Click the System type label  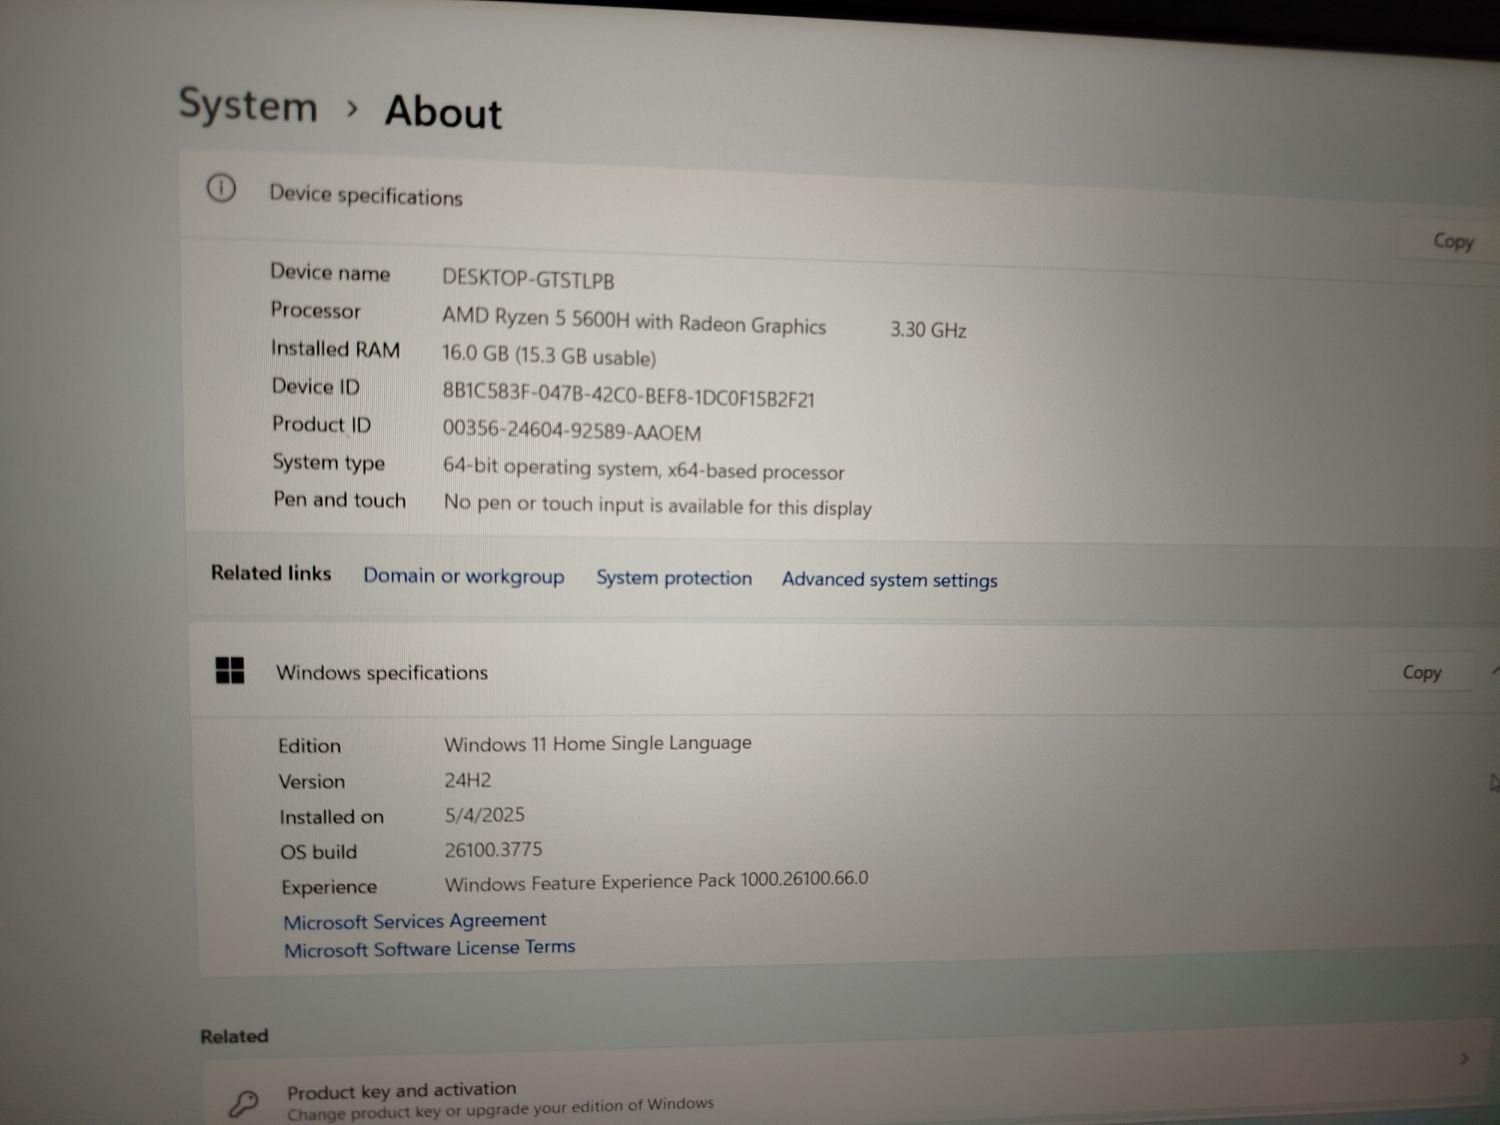[x=328, y=462]
